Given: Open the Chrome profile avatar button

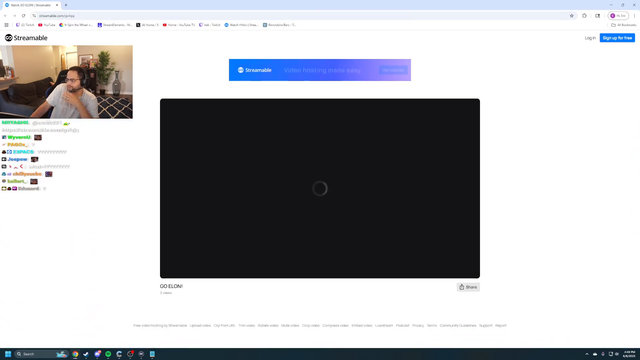Looking at the screenshot, I should [618, 16].
